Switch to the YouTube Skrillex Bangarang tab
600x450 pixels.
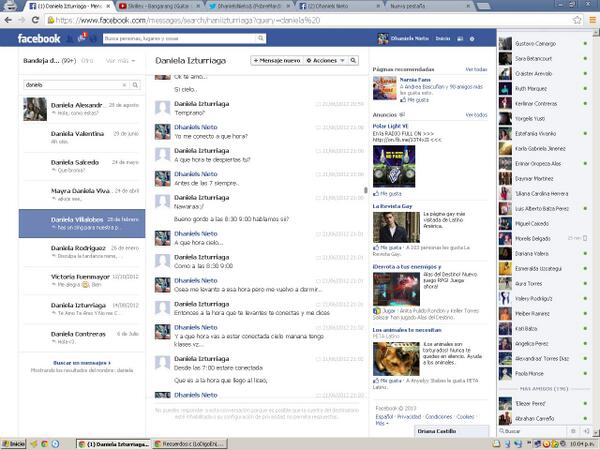click(159, 6)
